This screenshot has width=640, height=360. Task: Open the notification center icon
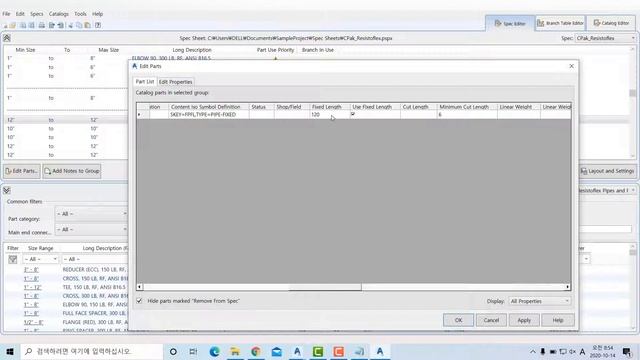627,351
